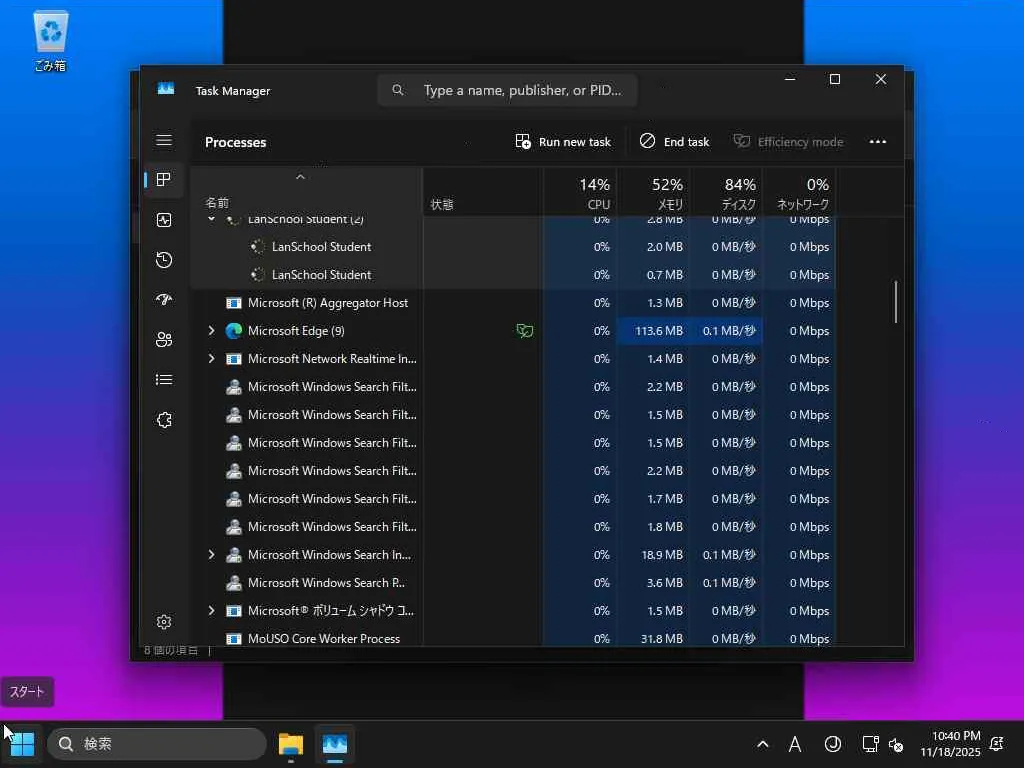
Task: Click the 113.6 MB memory cell
Action: click(x=654, y=331)
